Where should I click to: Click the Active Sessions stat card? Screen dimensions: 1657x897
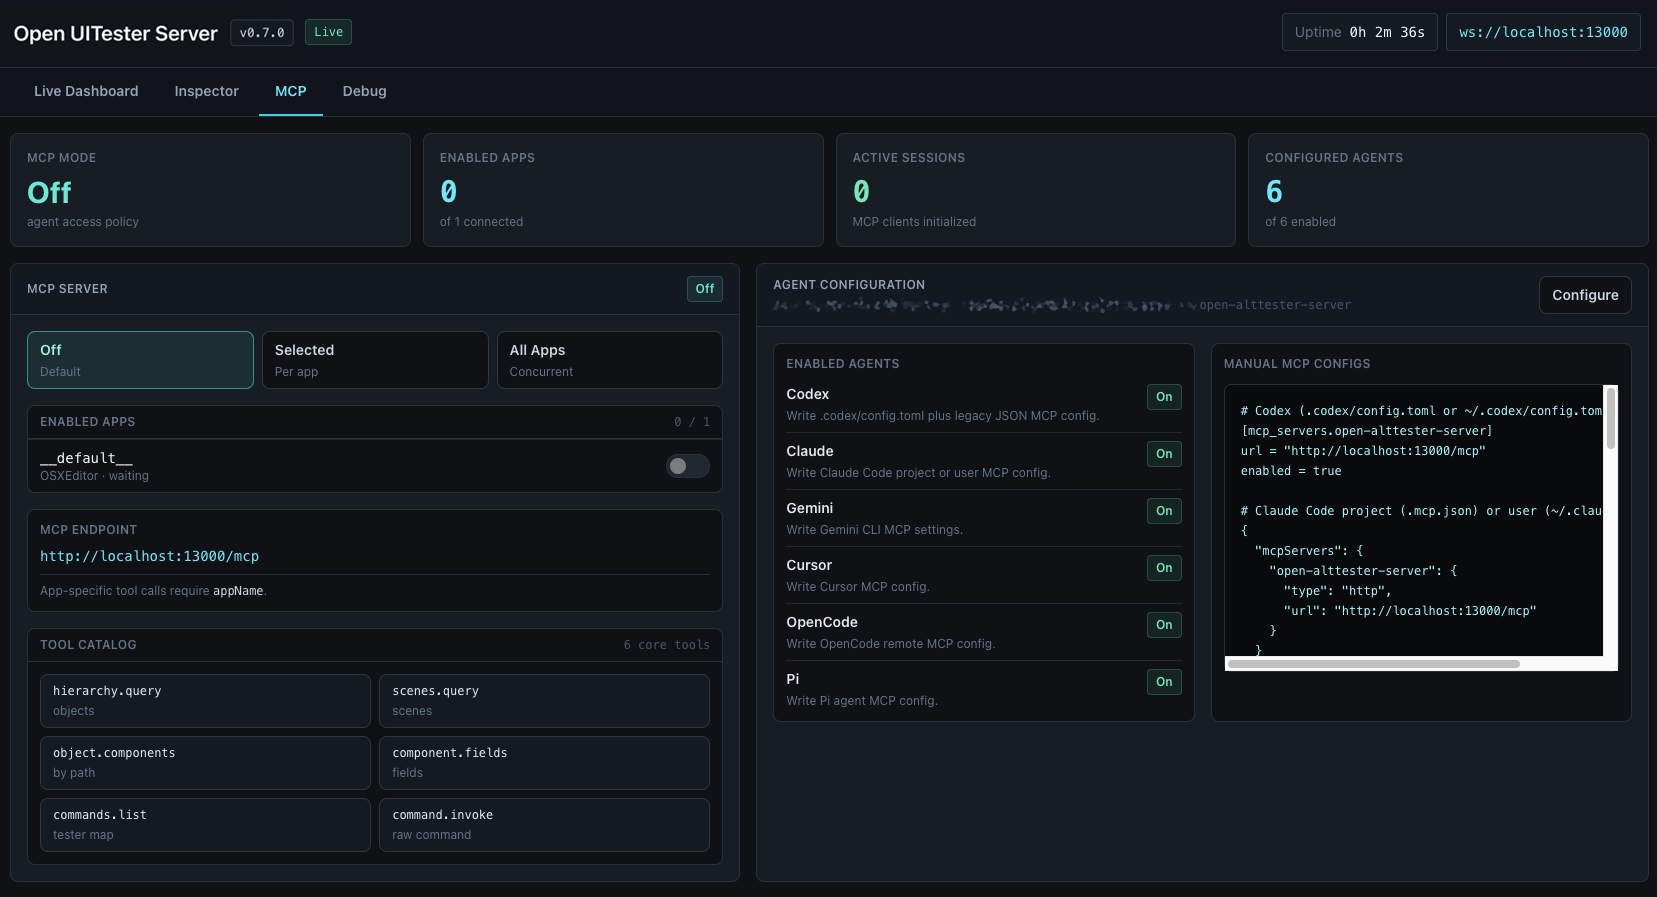pyautogui.click(x=1035, y=190)
